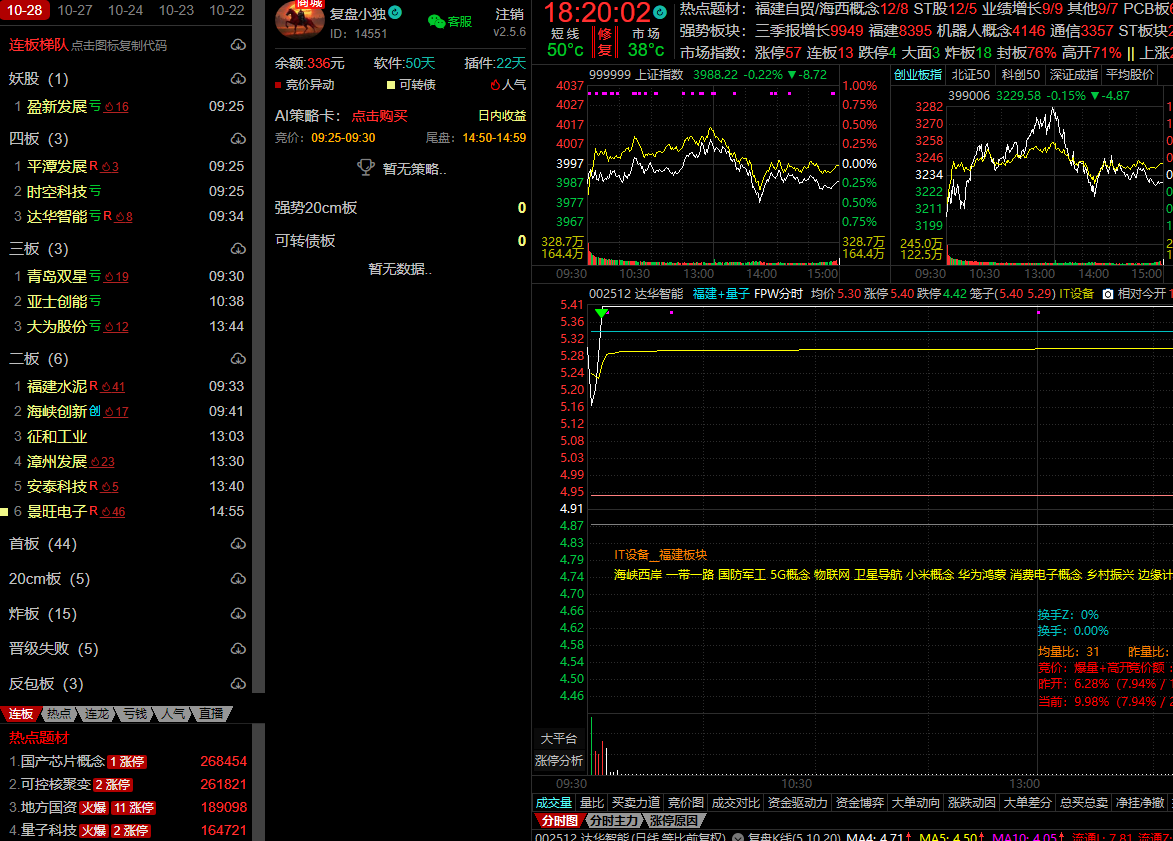Switch to the 热点 tab
The width and height of the screenshot is (1173, 841).
pos(59,714)
